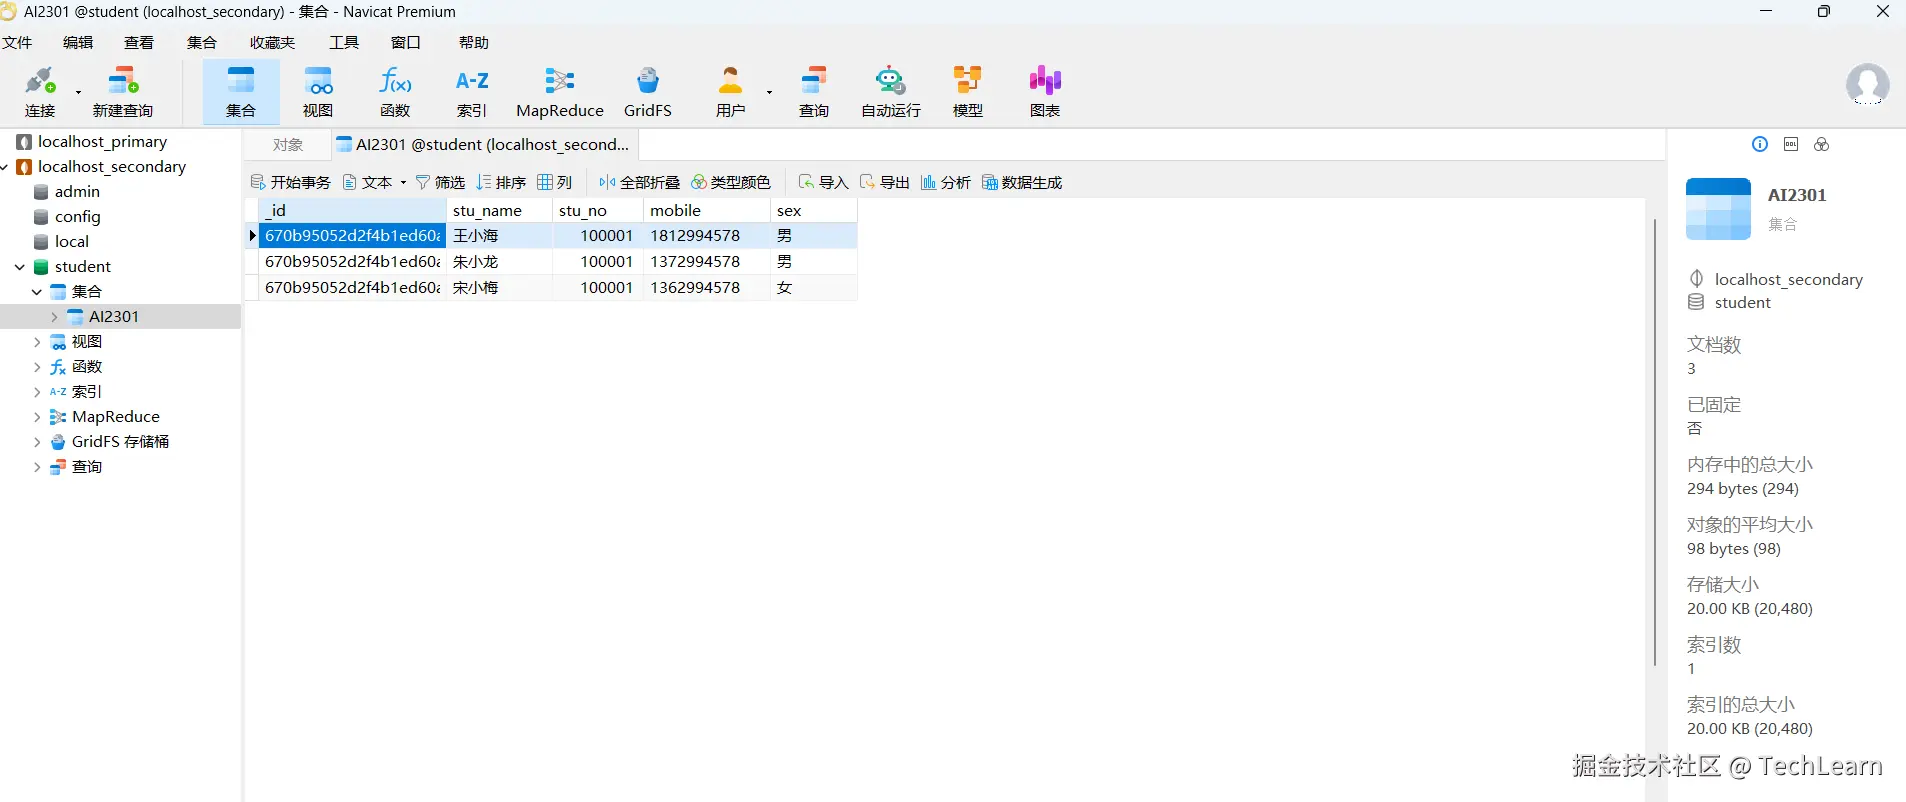Open the 自动运行 automation icon
1906x802 pixels.
coord(891,92)
